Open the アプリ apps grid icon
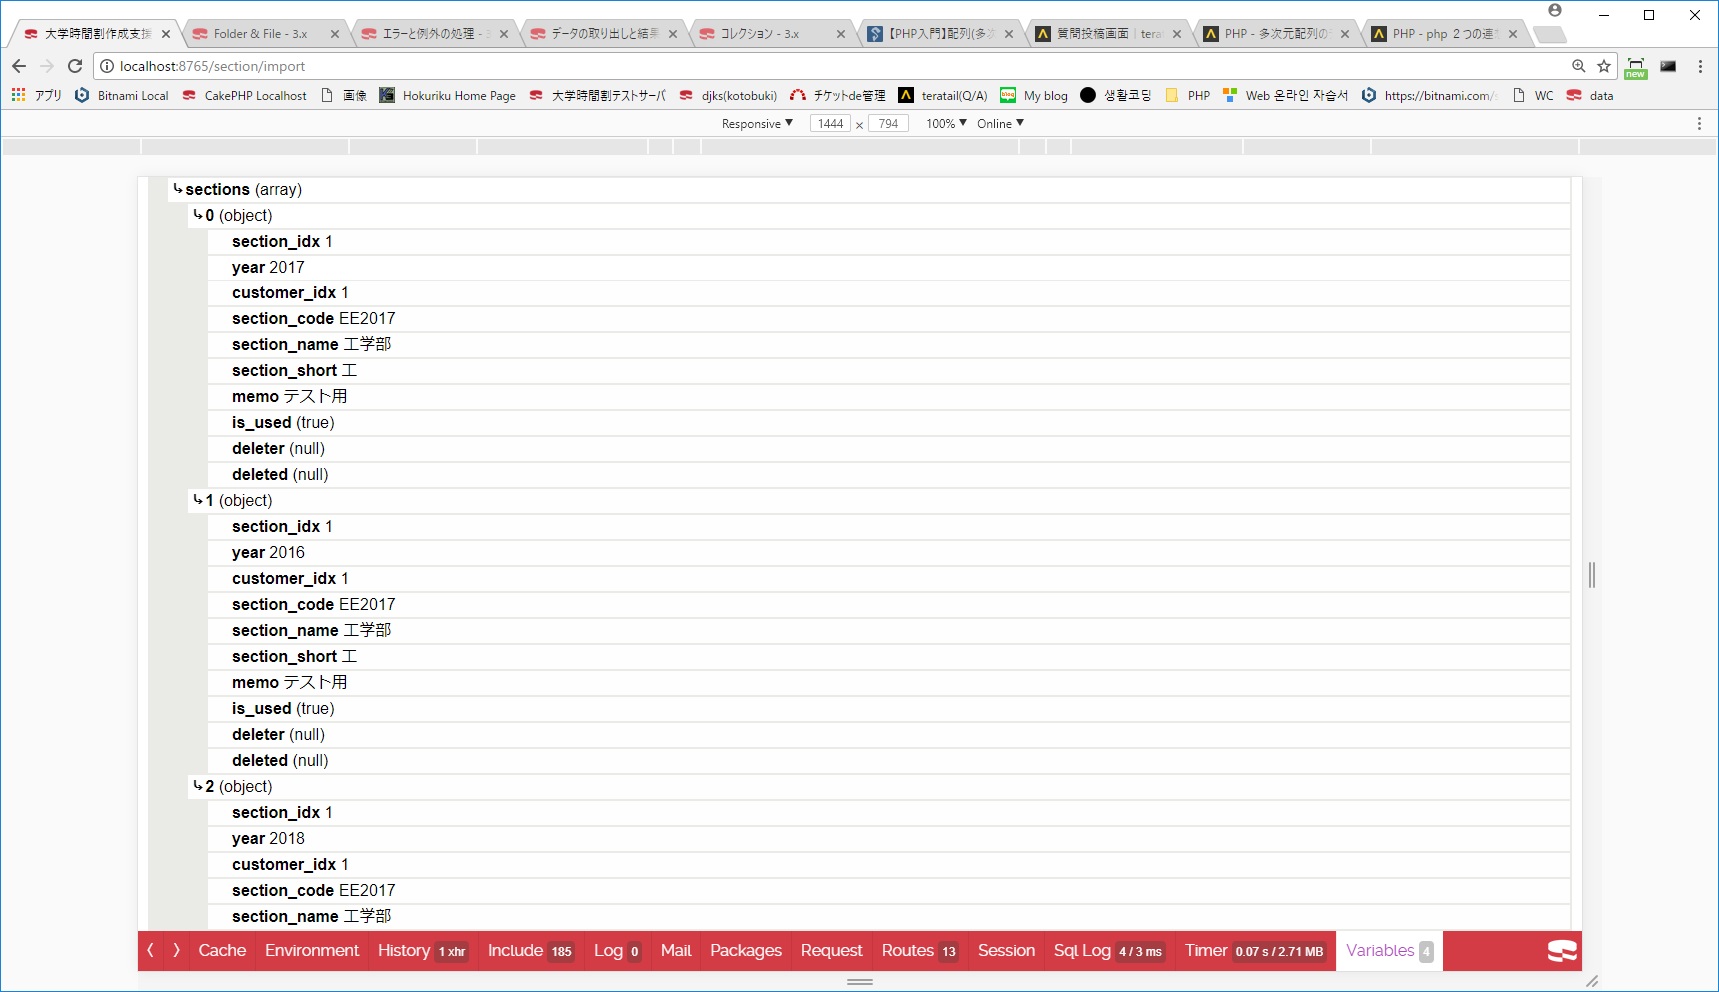The image size is (1719, 992). tap(17, 95)
